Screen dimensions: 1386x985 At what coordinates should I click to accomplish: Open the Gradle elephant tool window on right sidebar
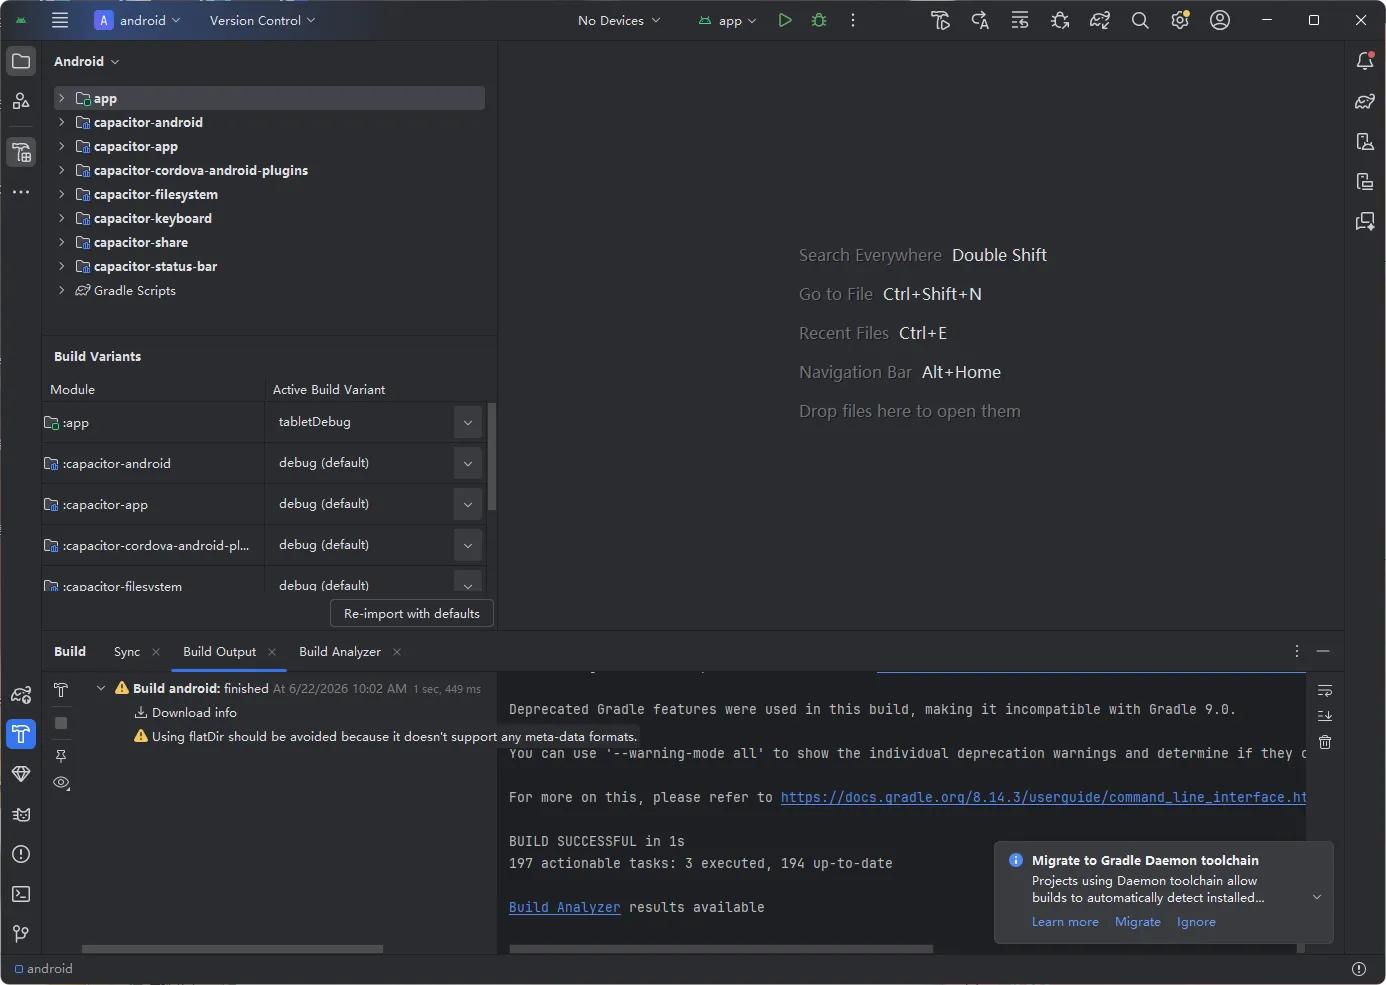point(1365,101)
